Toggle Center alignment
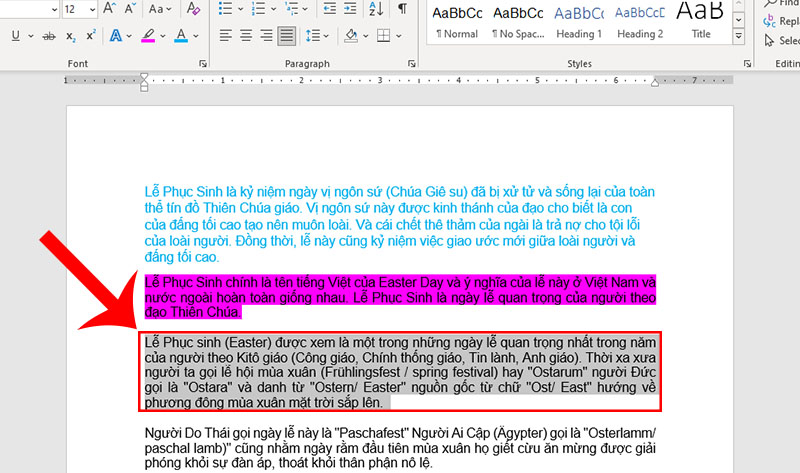The image size is (800, 473). pyautogui.click(x=244, y=36)
